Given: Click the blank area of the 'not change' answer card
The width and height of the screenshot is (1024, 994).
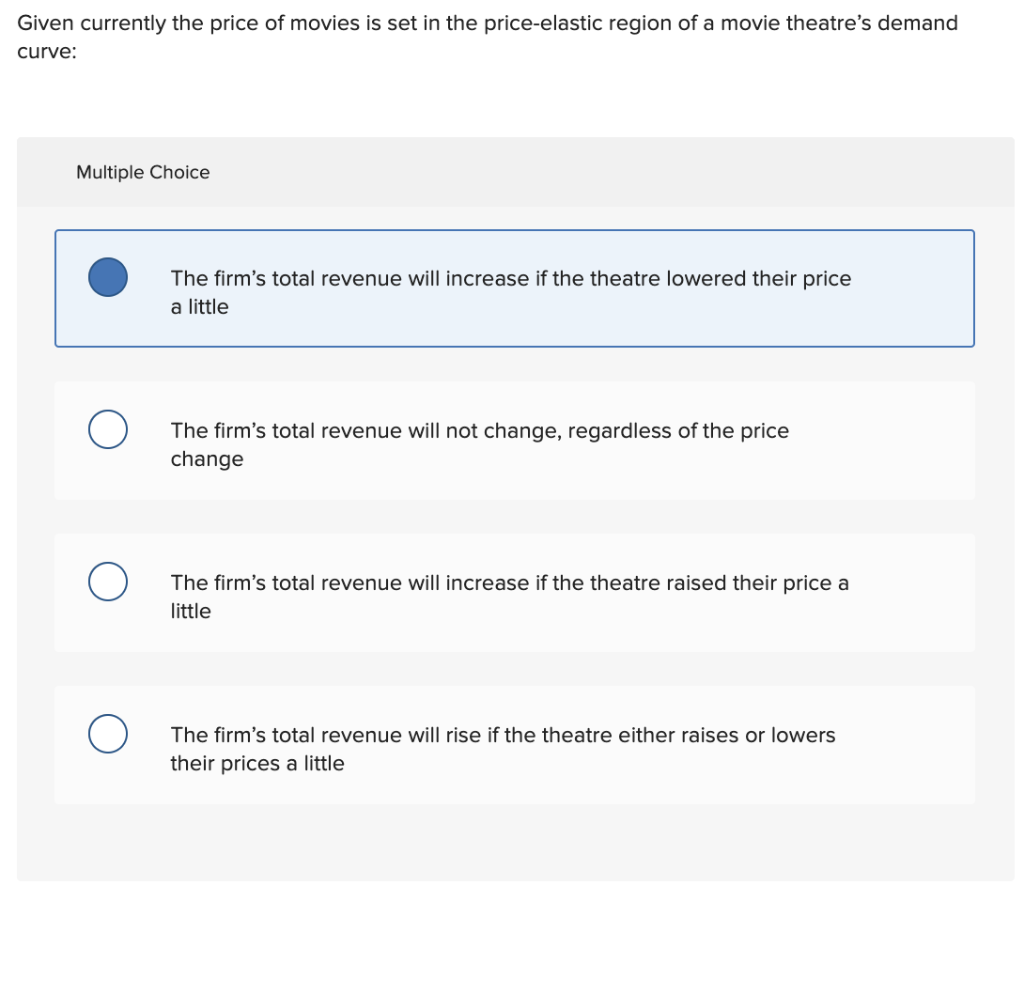Looking at the screenshot, I should (x=914, y=440).
